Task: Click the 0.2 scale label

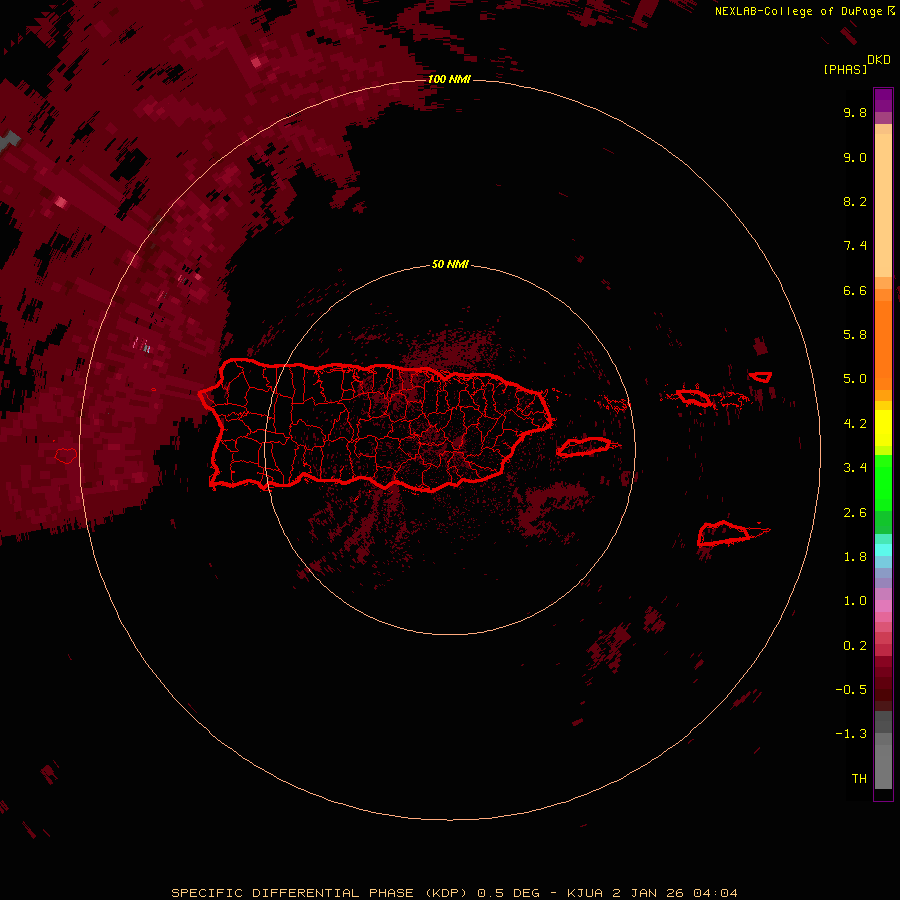Action: (x=855, y=646)
